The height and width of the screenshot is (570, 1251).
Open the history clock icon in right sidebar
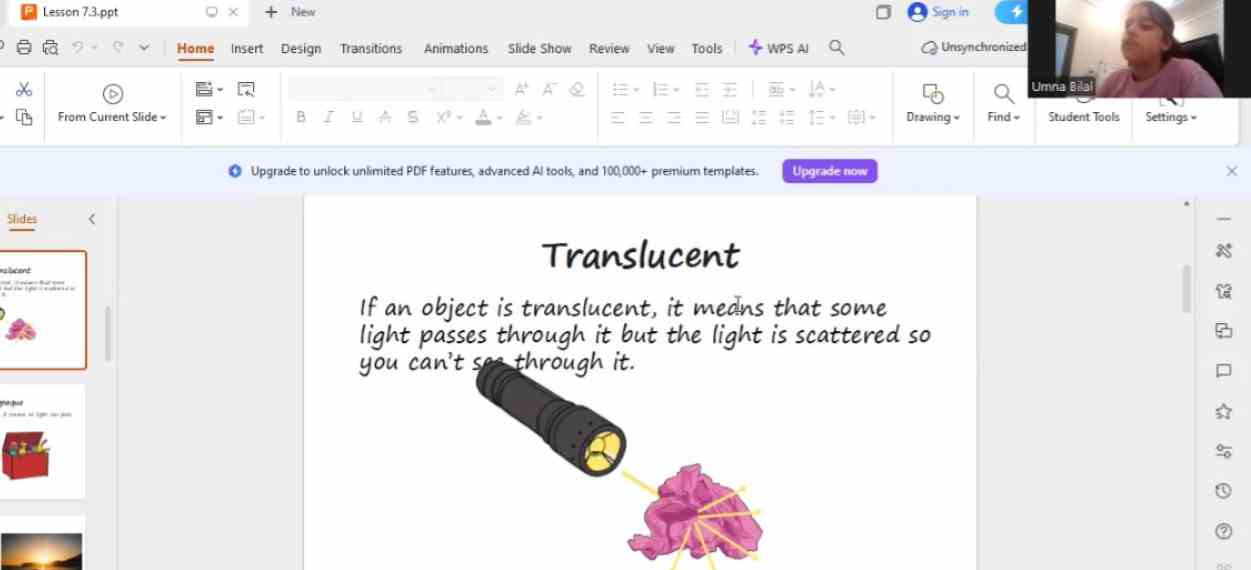(x=1223, y=491)
